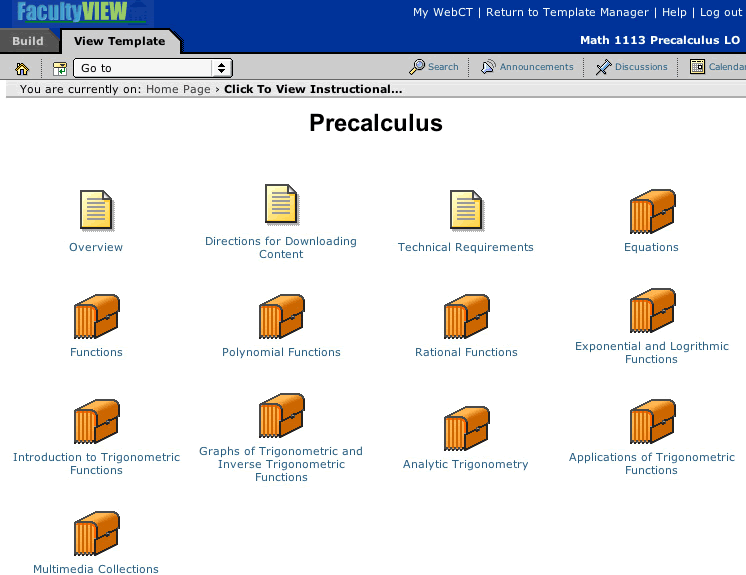Viewport: 746px width, 575px height.
Task: Open Graphs of Trigonometric folder icon
Action: (282, 415)
